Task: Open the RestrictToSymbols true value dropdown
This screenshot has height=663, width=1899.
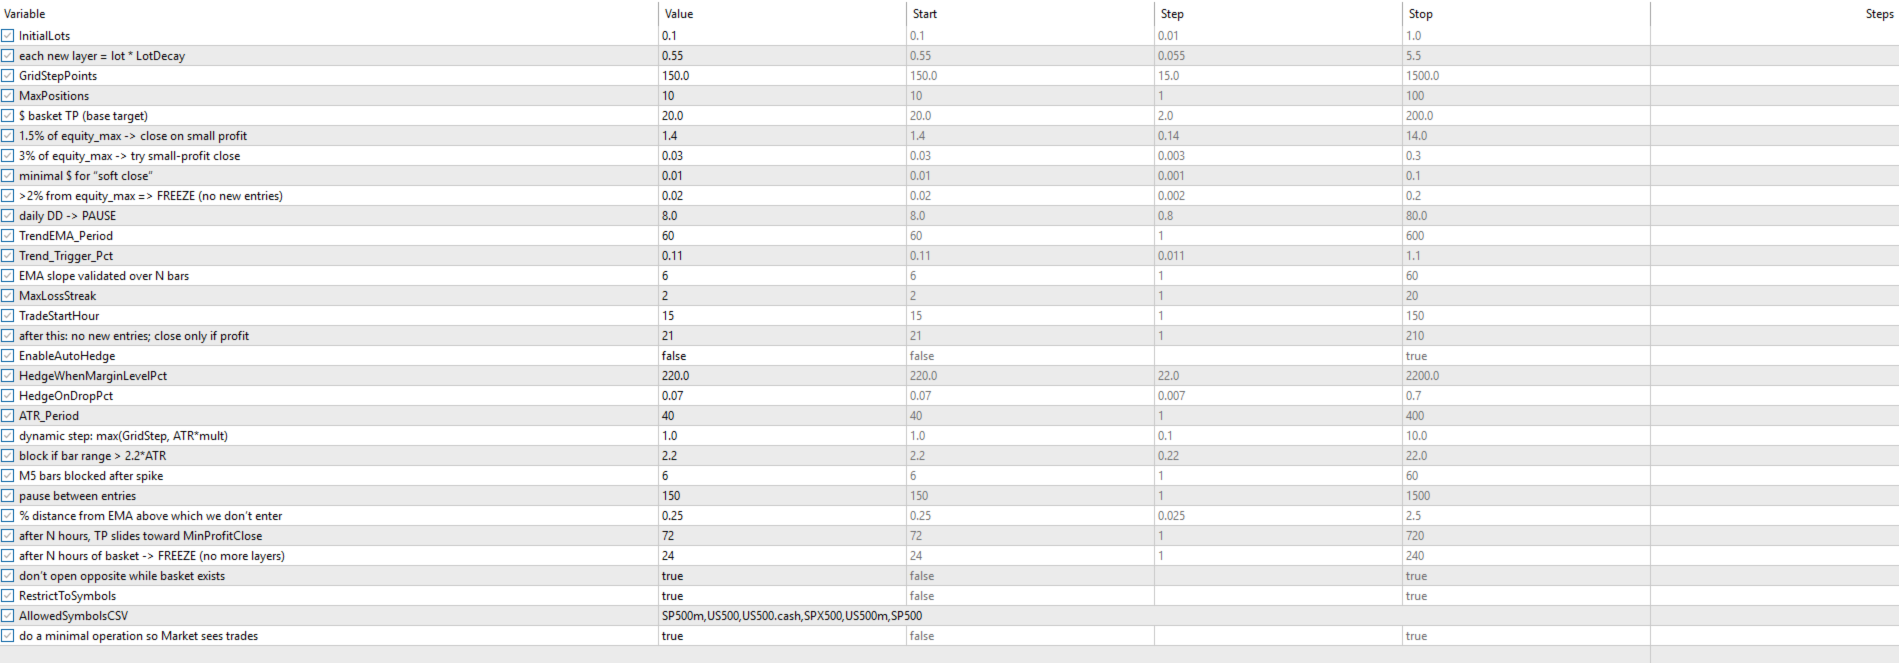Action: pos(782,596)
